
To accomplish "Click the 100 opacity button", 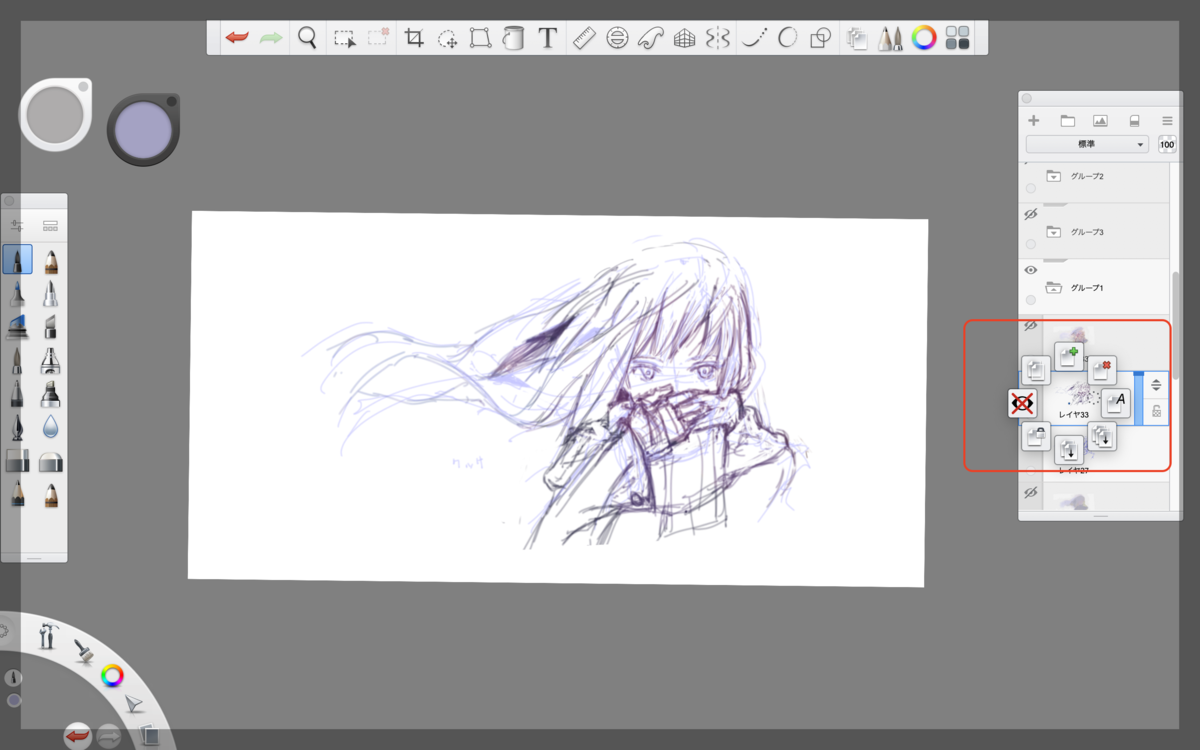I will pyautogui.click(x=1167, y=145).
